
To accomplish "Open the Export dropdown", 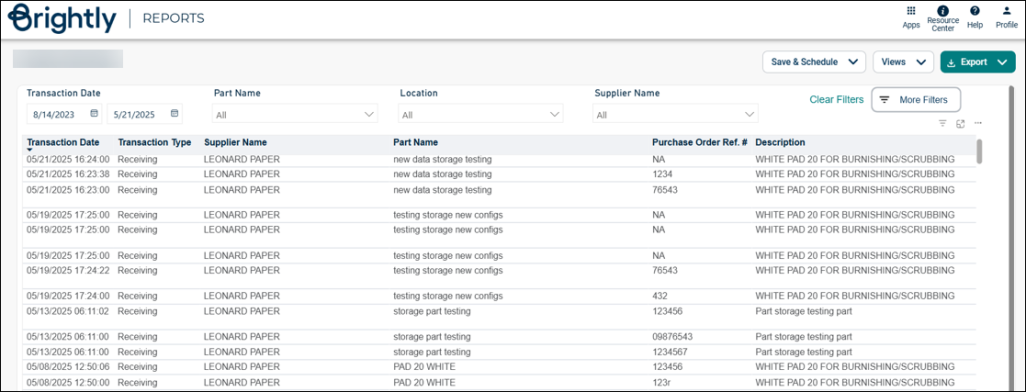I will 978,62.
